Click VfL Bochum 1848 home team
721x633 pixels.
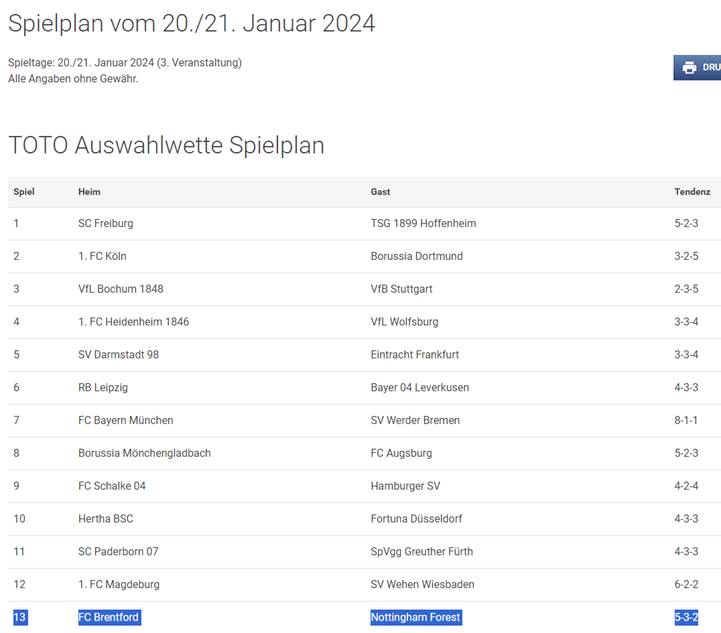pyautogui.click(x=121, y=289)
